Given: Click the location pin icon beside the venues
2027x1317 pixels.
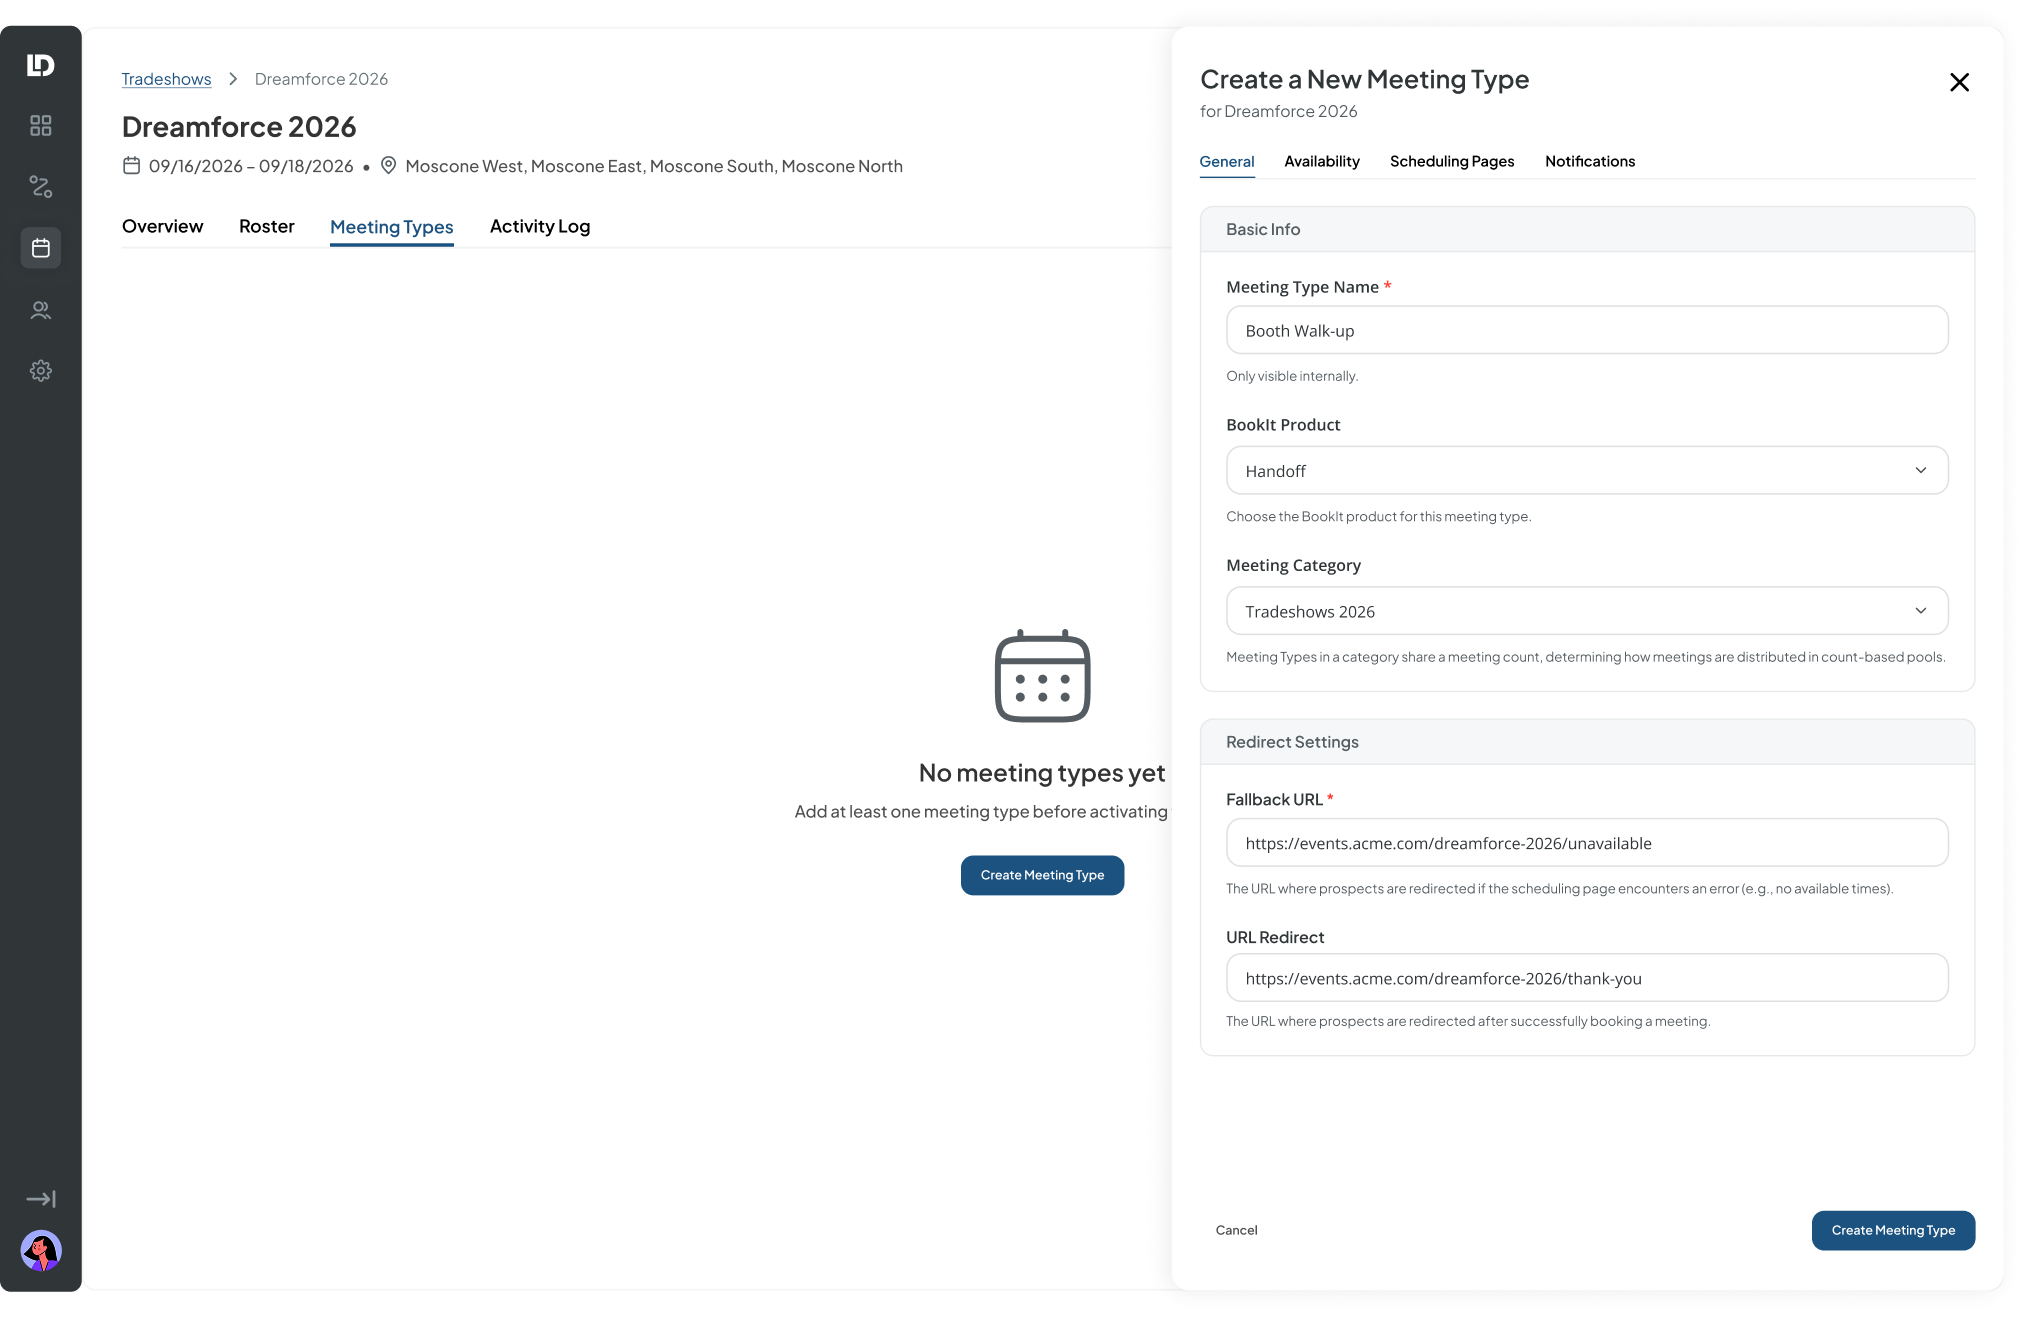Looking at the screenshot, I should tap(389, 166).
